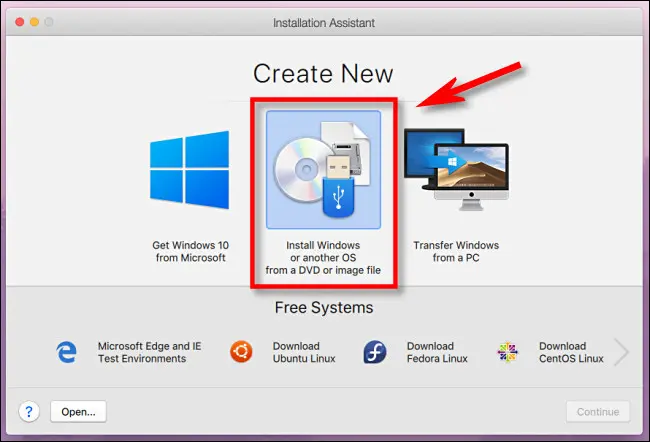Select "Download Ubuntu Linux" text
Viewport: 650px width, 442px height.
tap(304, 352)
